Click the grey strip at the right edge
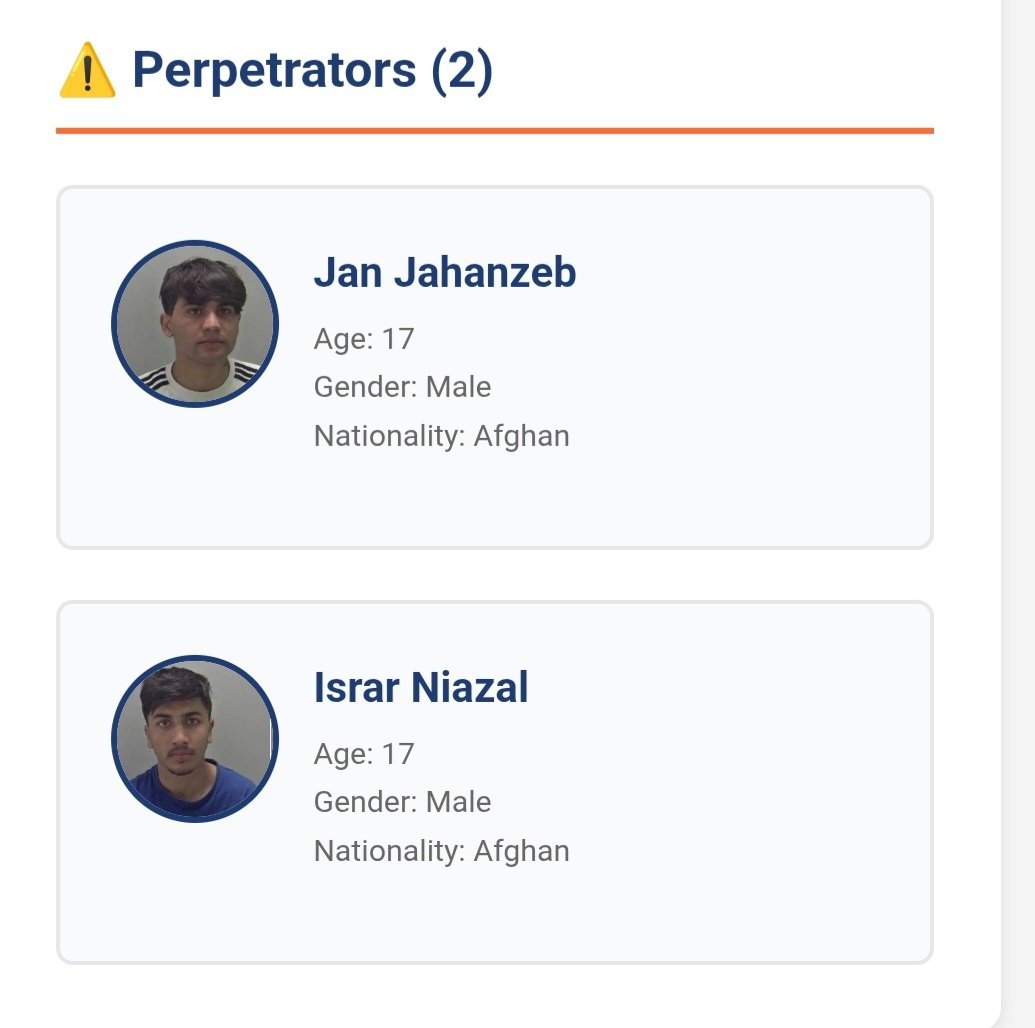This screenshot has height=1028, width=1035. [1018, 500]
